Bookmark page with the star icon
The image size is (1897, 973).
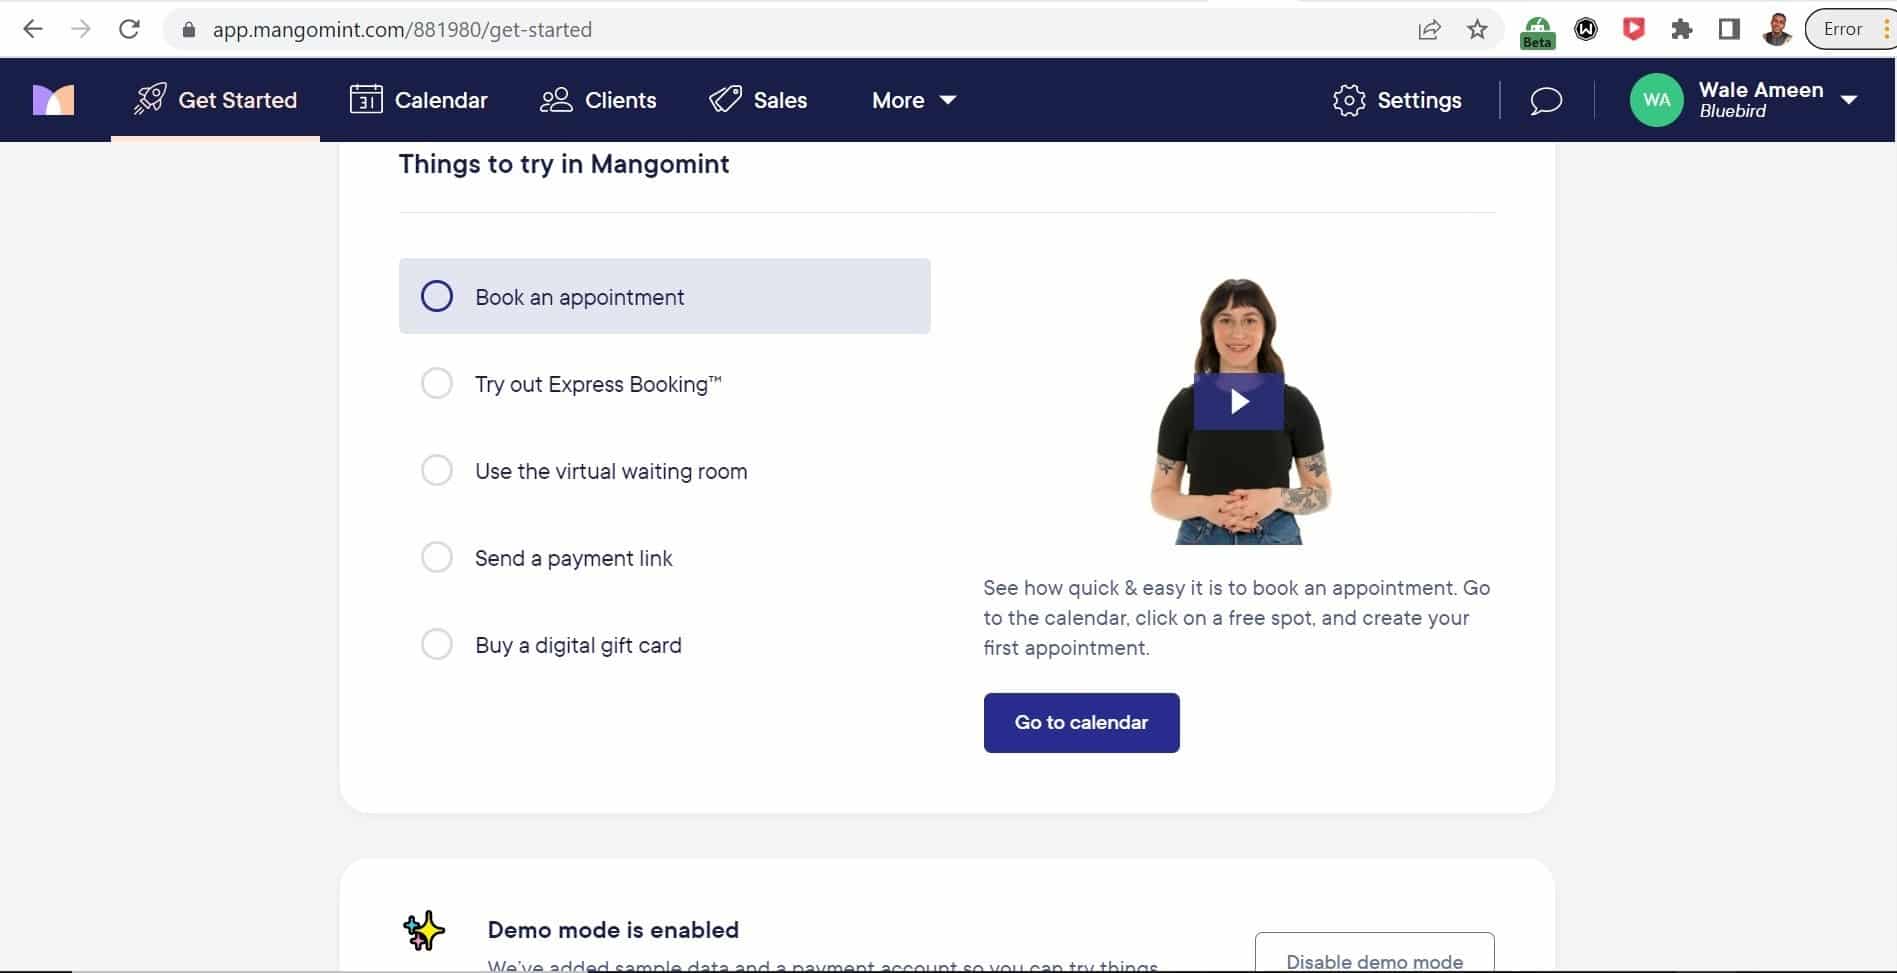(x=1477, y=29)
